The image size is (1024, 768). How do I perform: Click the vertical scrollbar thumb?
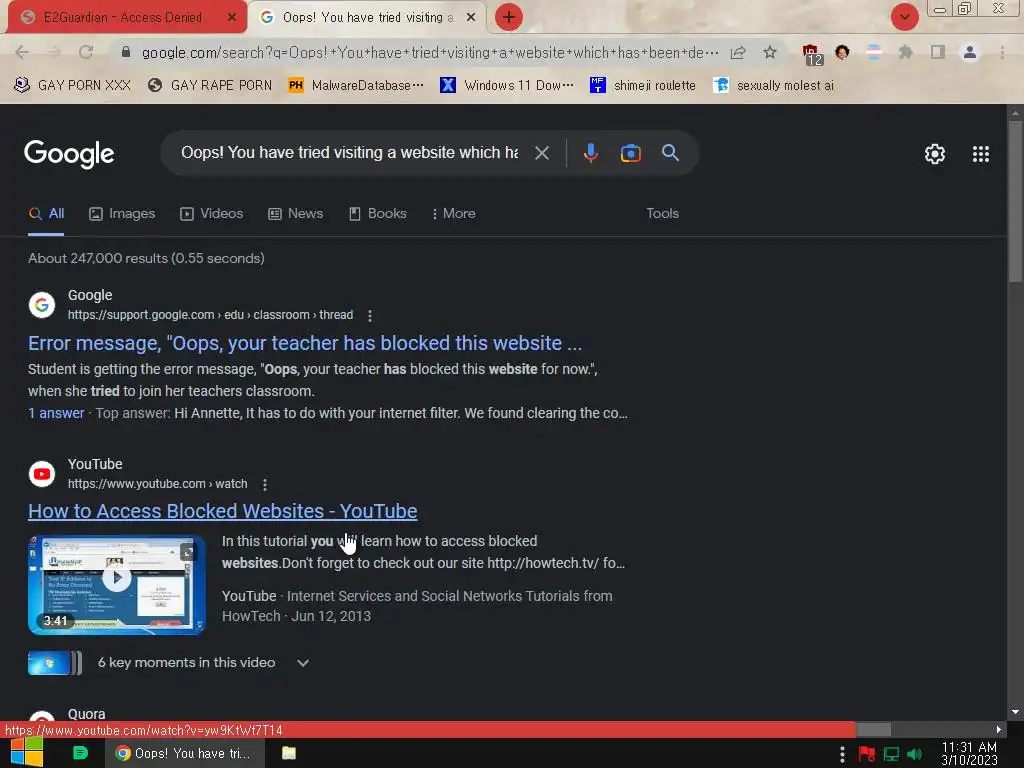(1016, 202)
